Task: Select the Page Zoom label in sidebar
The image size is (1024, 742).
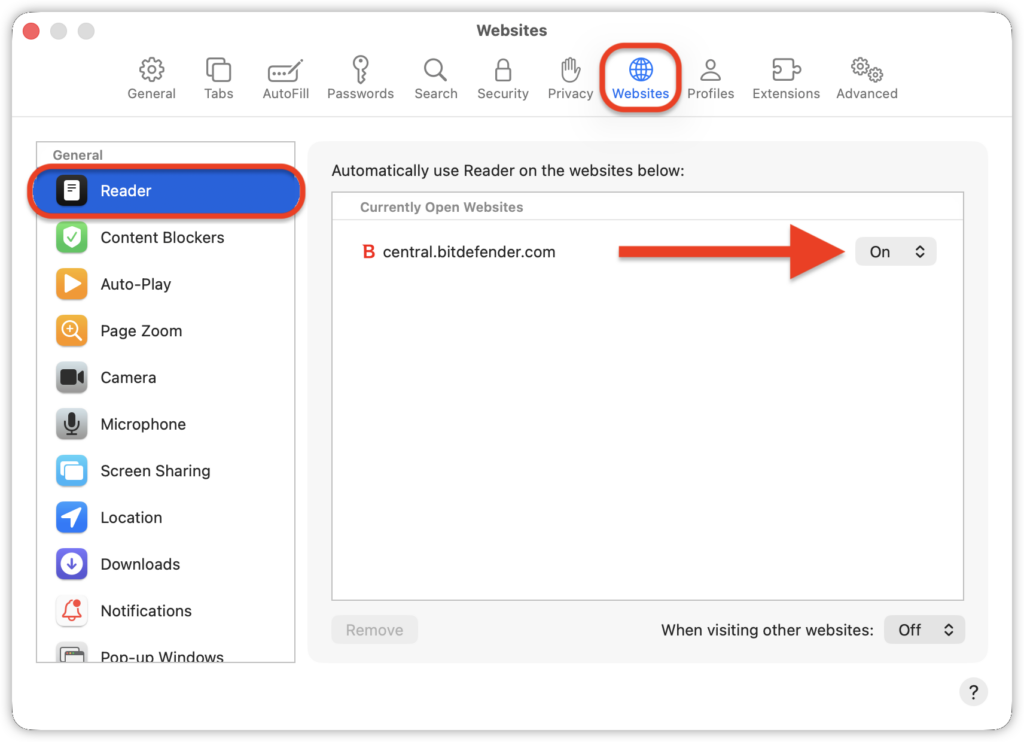Action: 141,331
